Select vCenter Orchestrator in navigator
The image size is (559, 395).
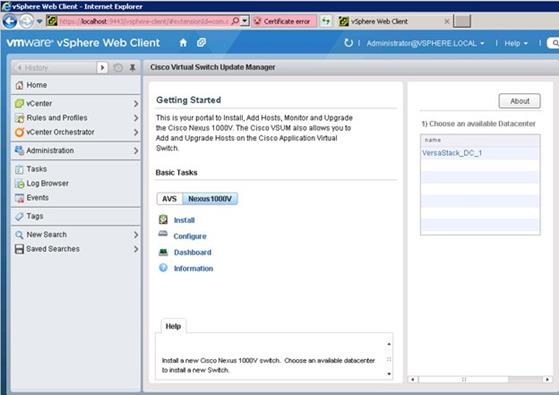[76, 132]
